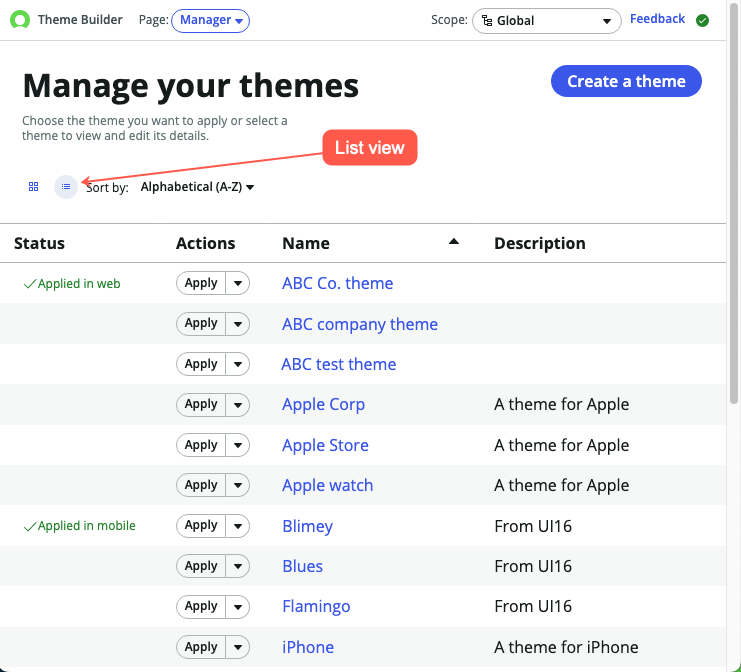The image size is (741, 672).
Task: Click the Actions column header
Action: pyautogui.click(x=205, y=243)
